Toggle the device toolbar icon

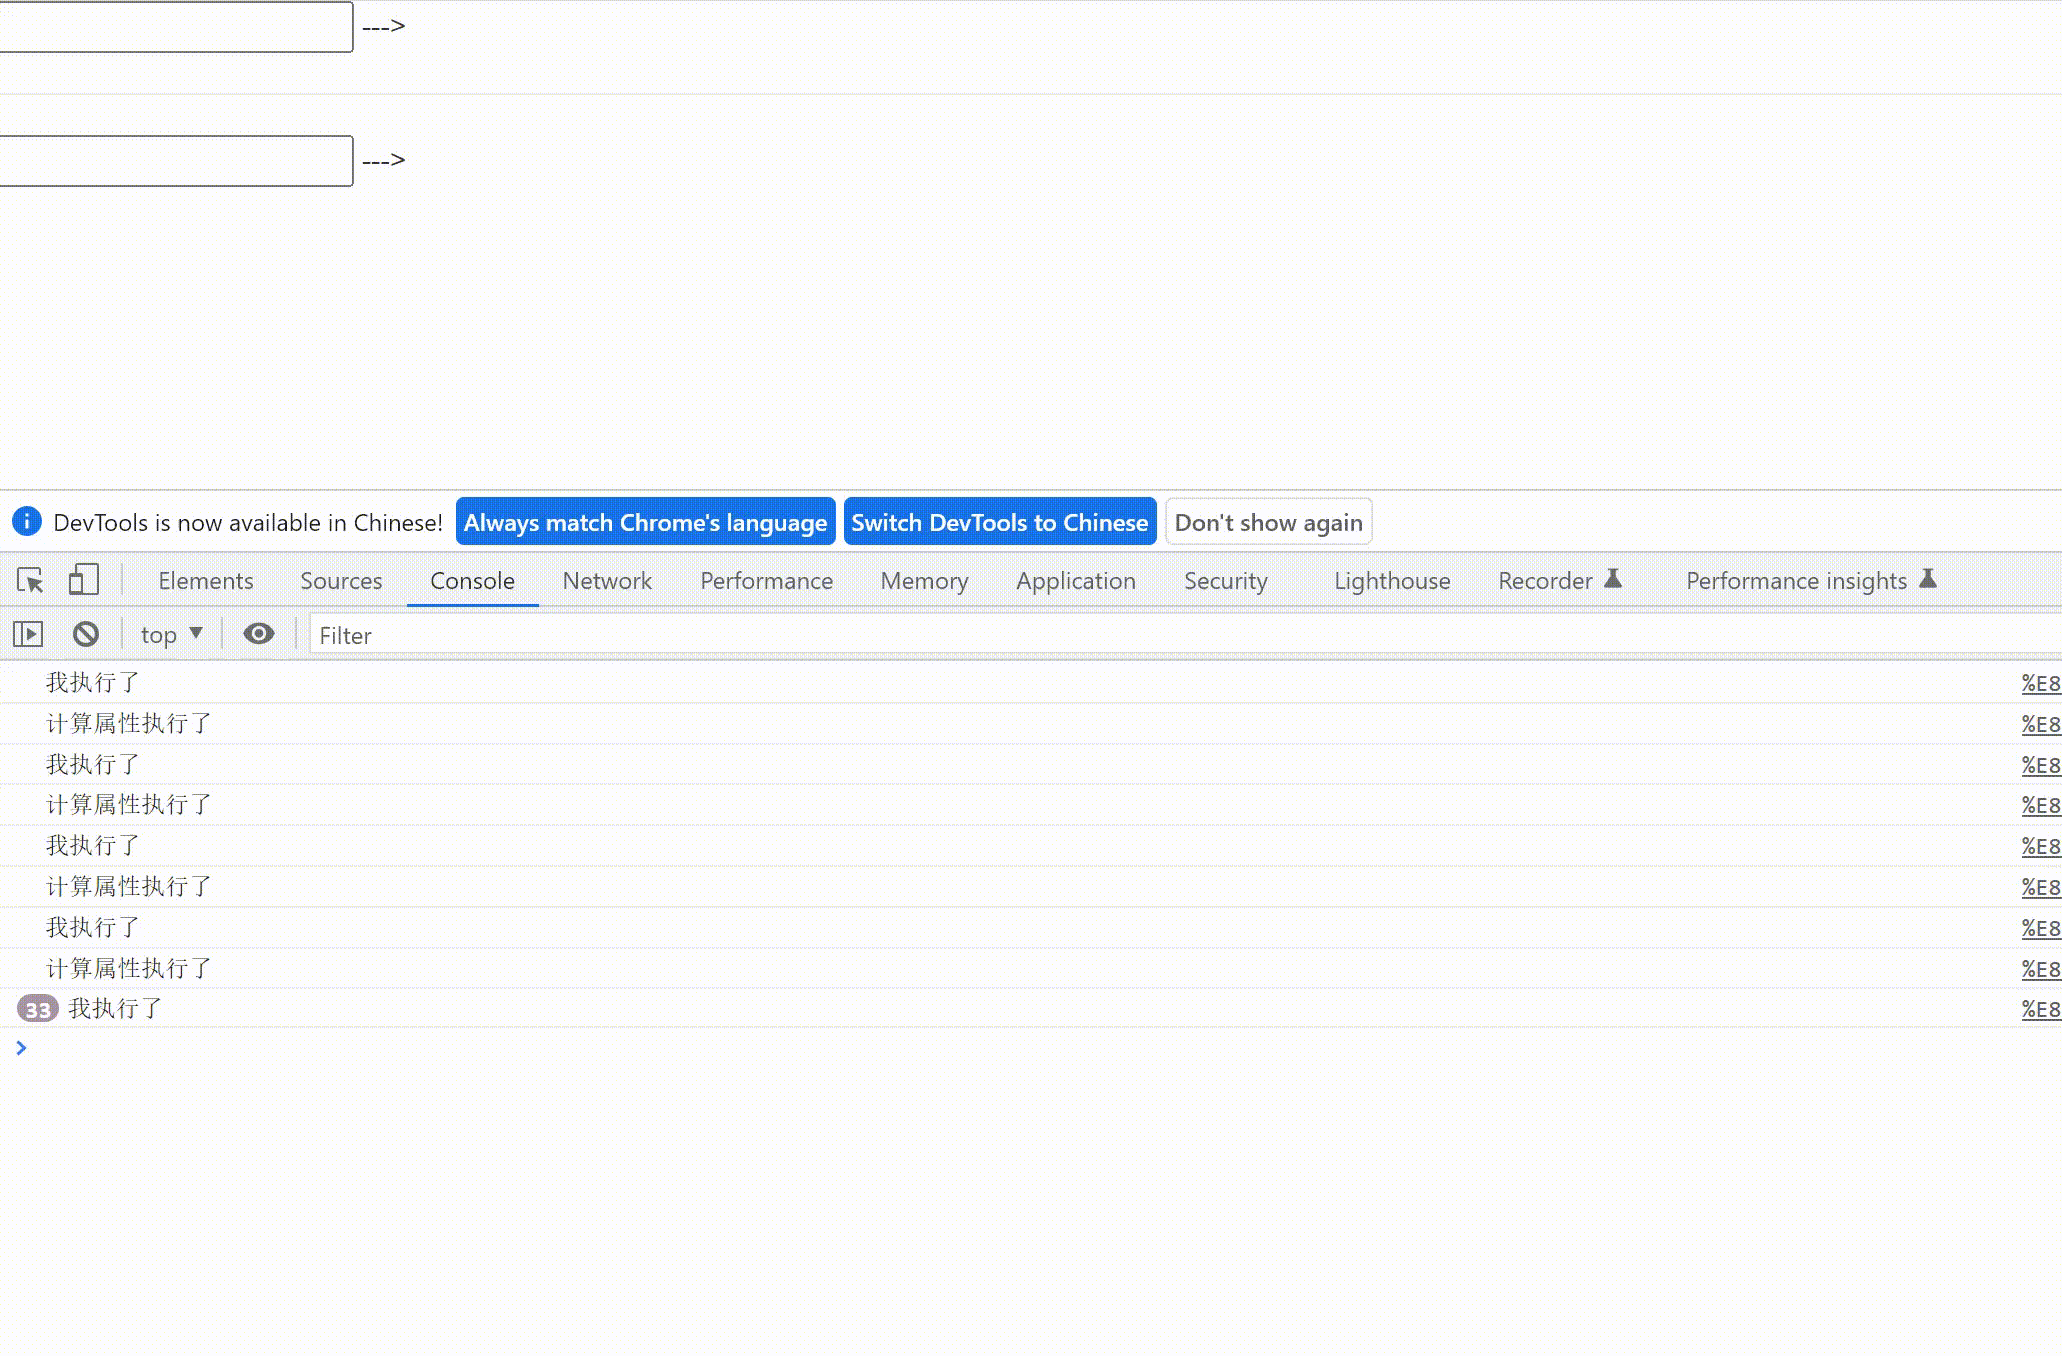tap(83, 580)
